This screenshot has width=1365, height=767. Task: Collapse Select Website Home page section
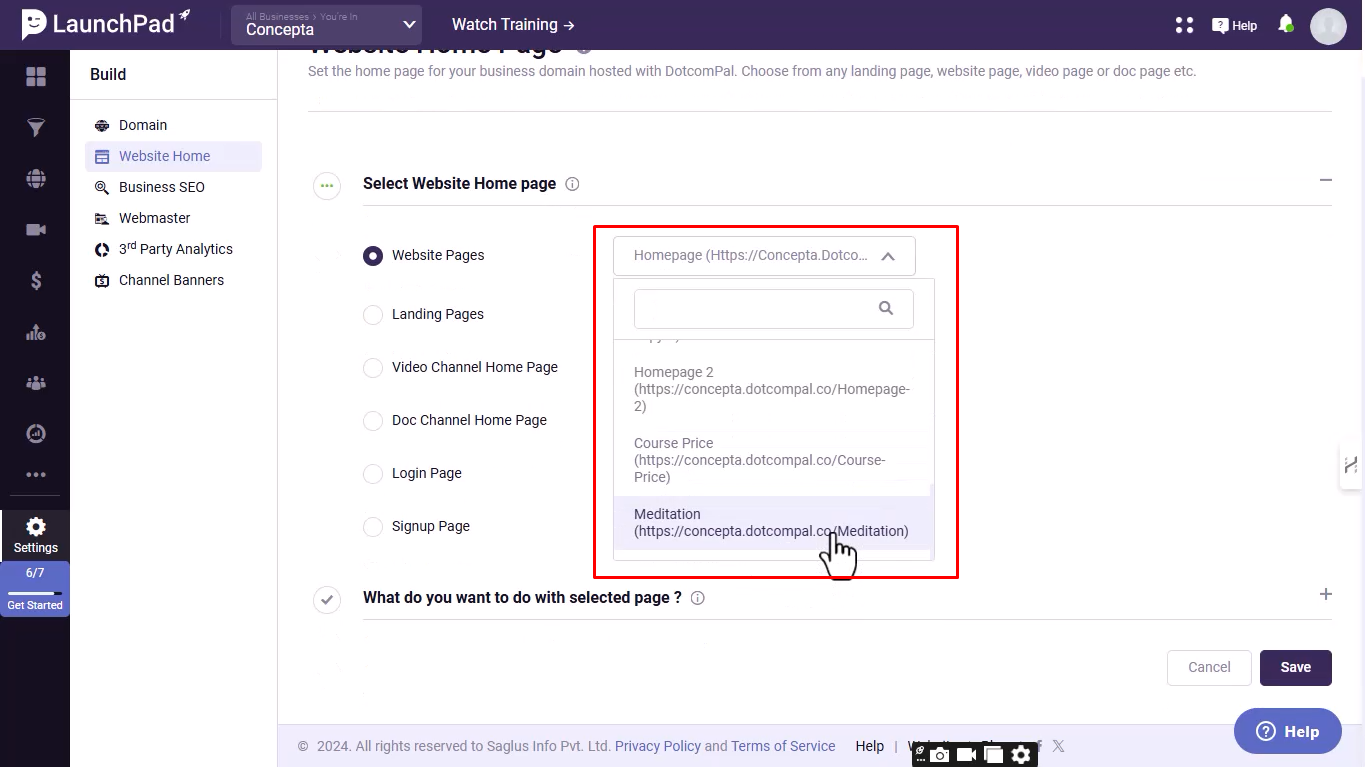tap(1326, 180)
